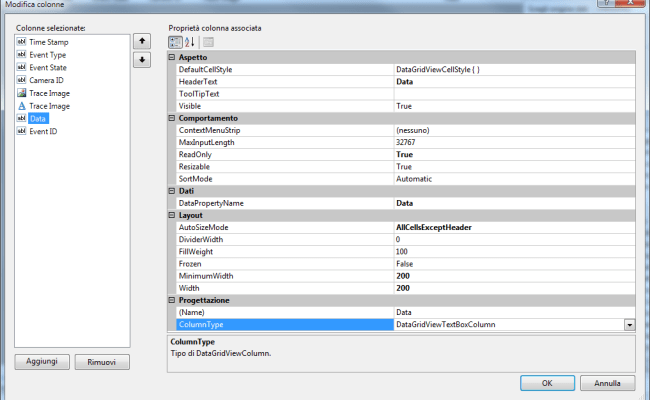Viewport: 650px width, 400px height.
Task: Move selected column up with arrow button
Action: [x=142, y=41]
